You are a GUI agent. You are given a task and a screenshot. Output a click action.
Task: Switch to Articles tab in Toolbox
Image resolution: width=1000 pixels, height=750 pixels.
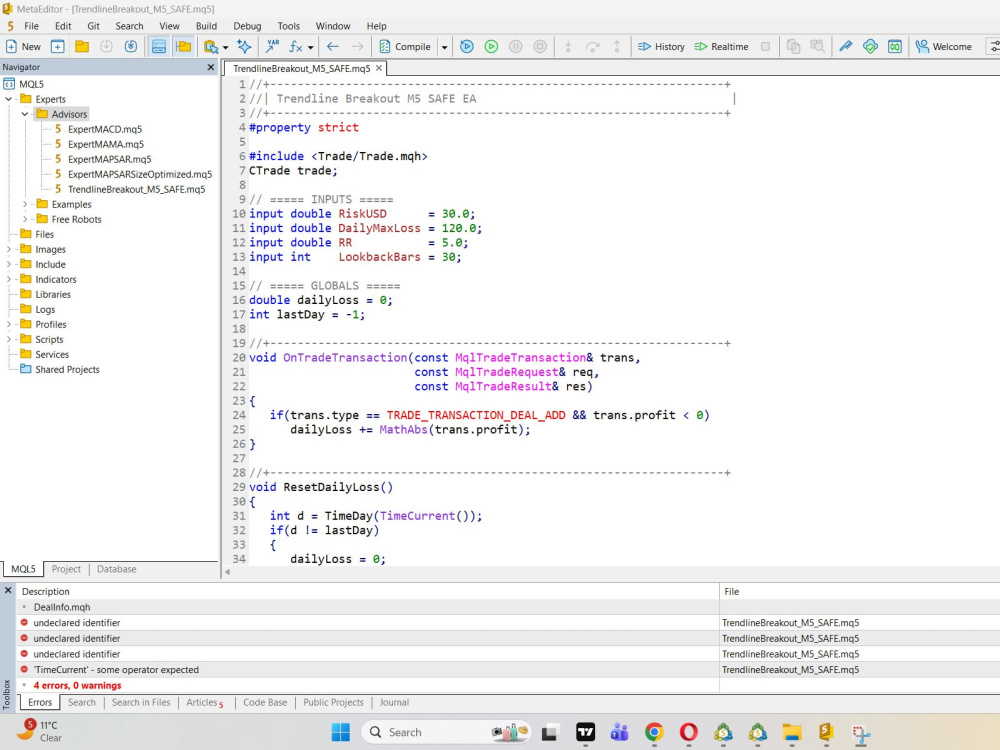tap(205, 702)
